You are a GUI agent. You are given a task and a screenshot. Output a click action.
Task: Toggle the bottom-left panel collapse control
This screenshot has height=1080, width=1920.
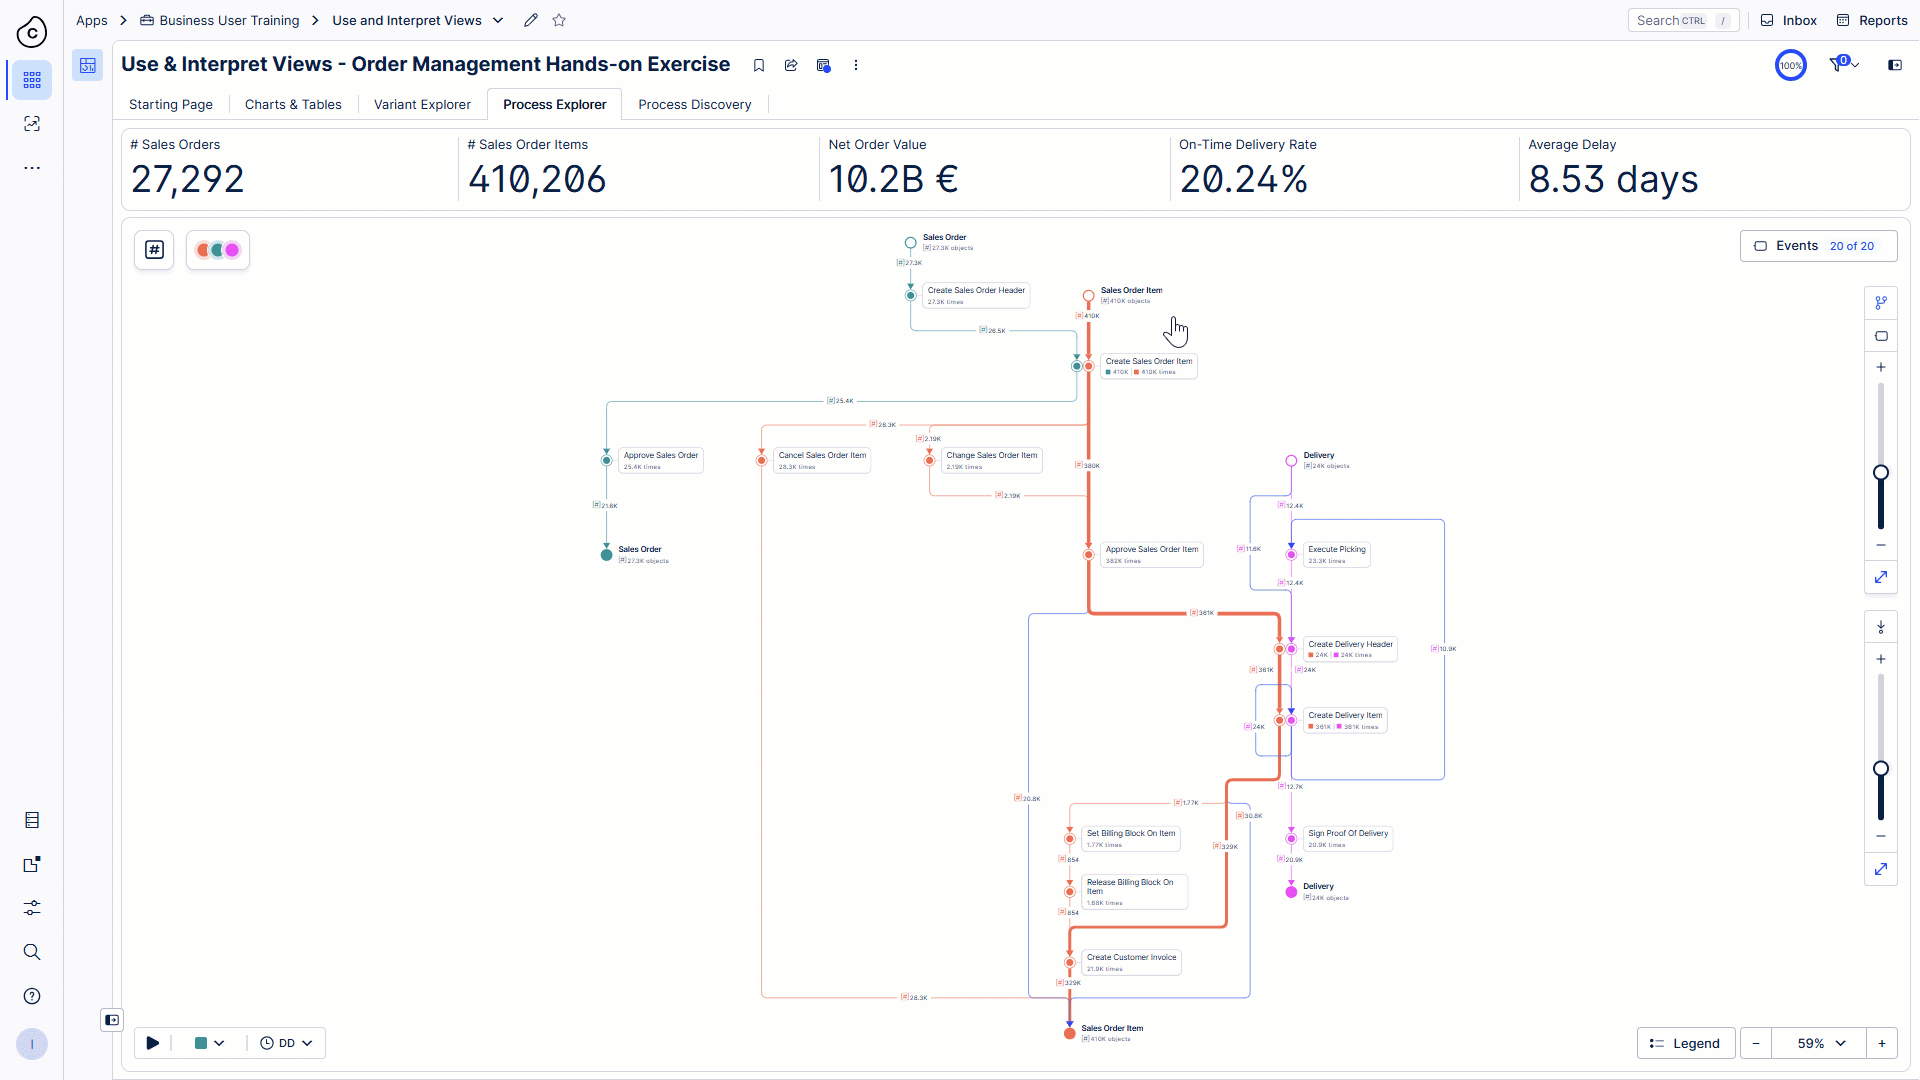[x=111, y=1019]
